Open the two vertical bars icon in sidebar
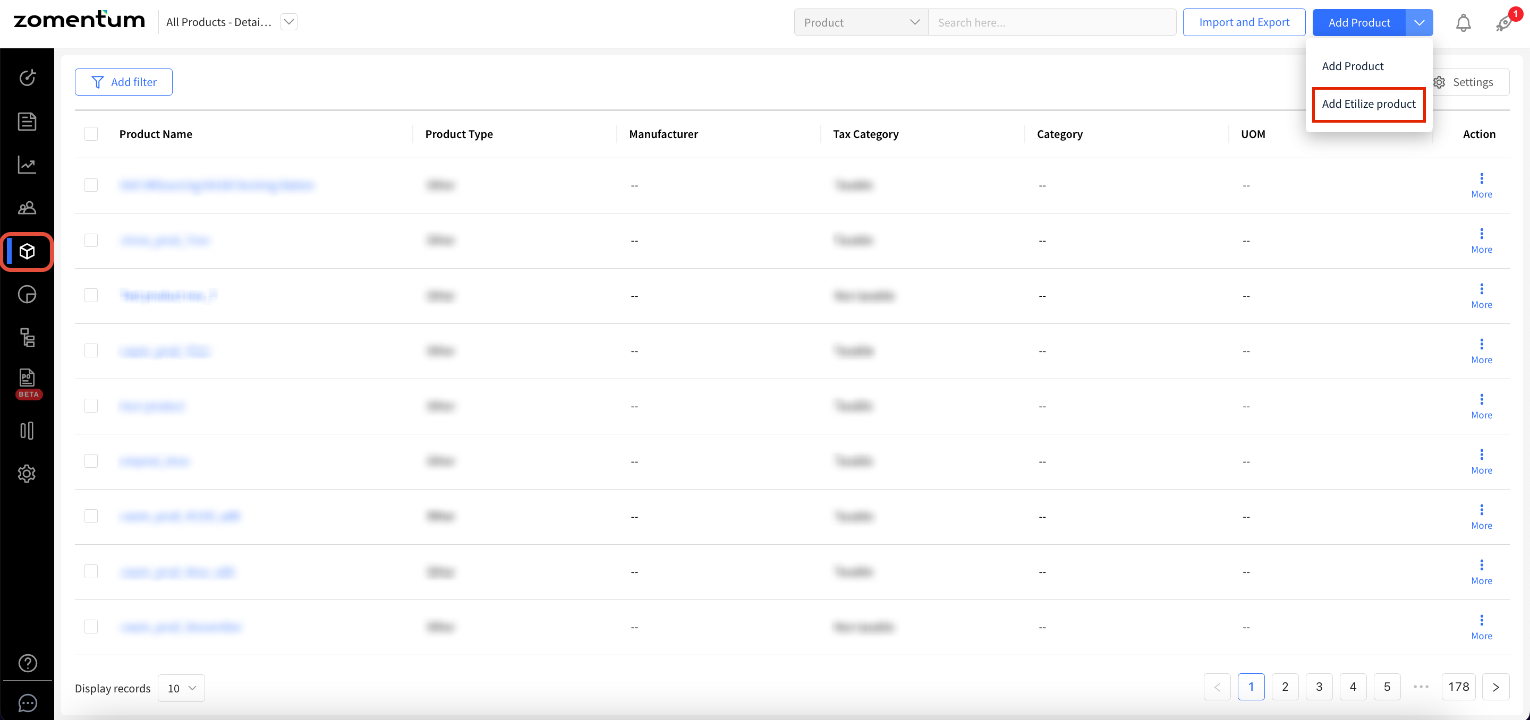The image size is (1530, 720). 27,430
